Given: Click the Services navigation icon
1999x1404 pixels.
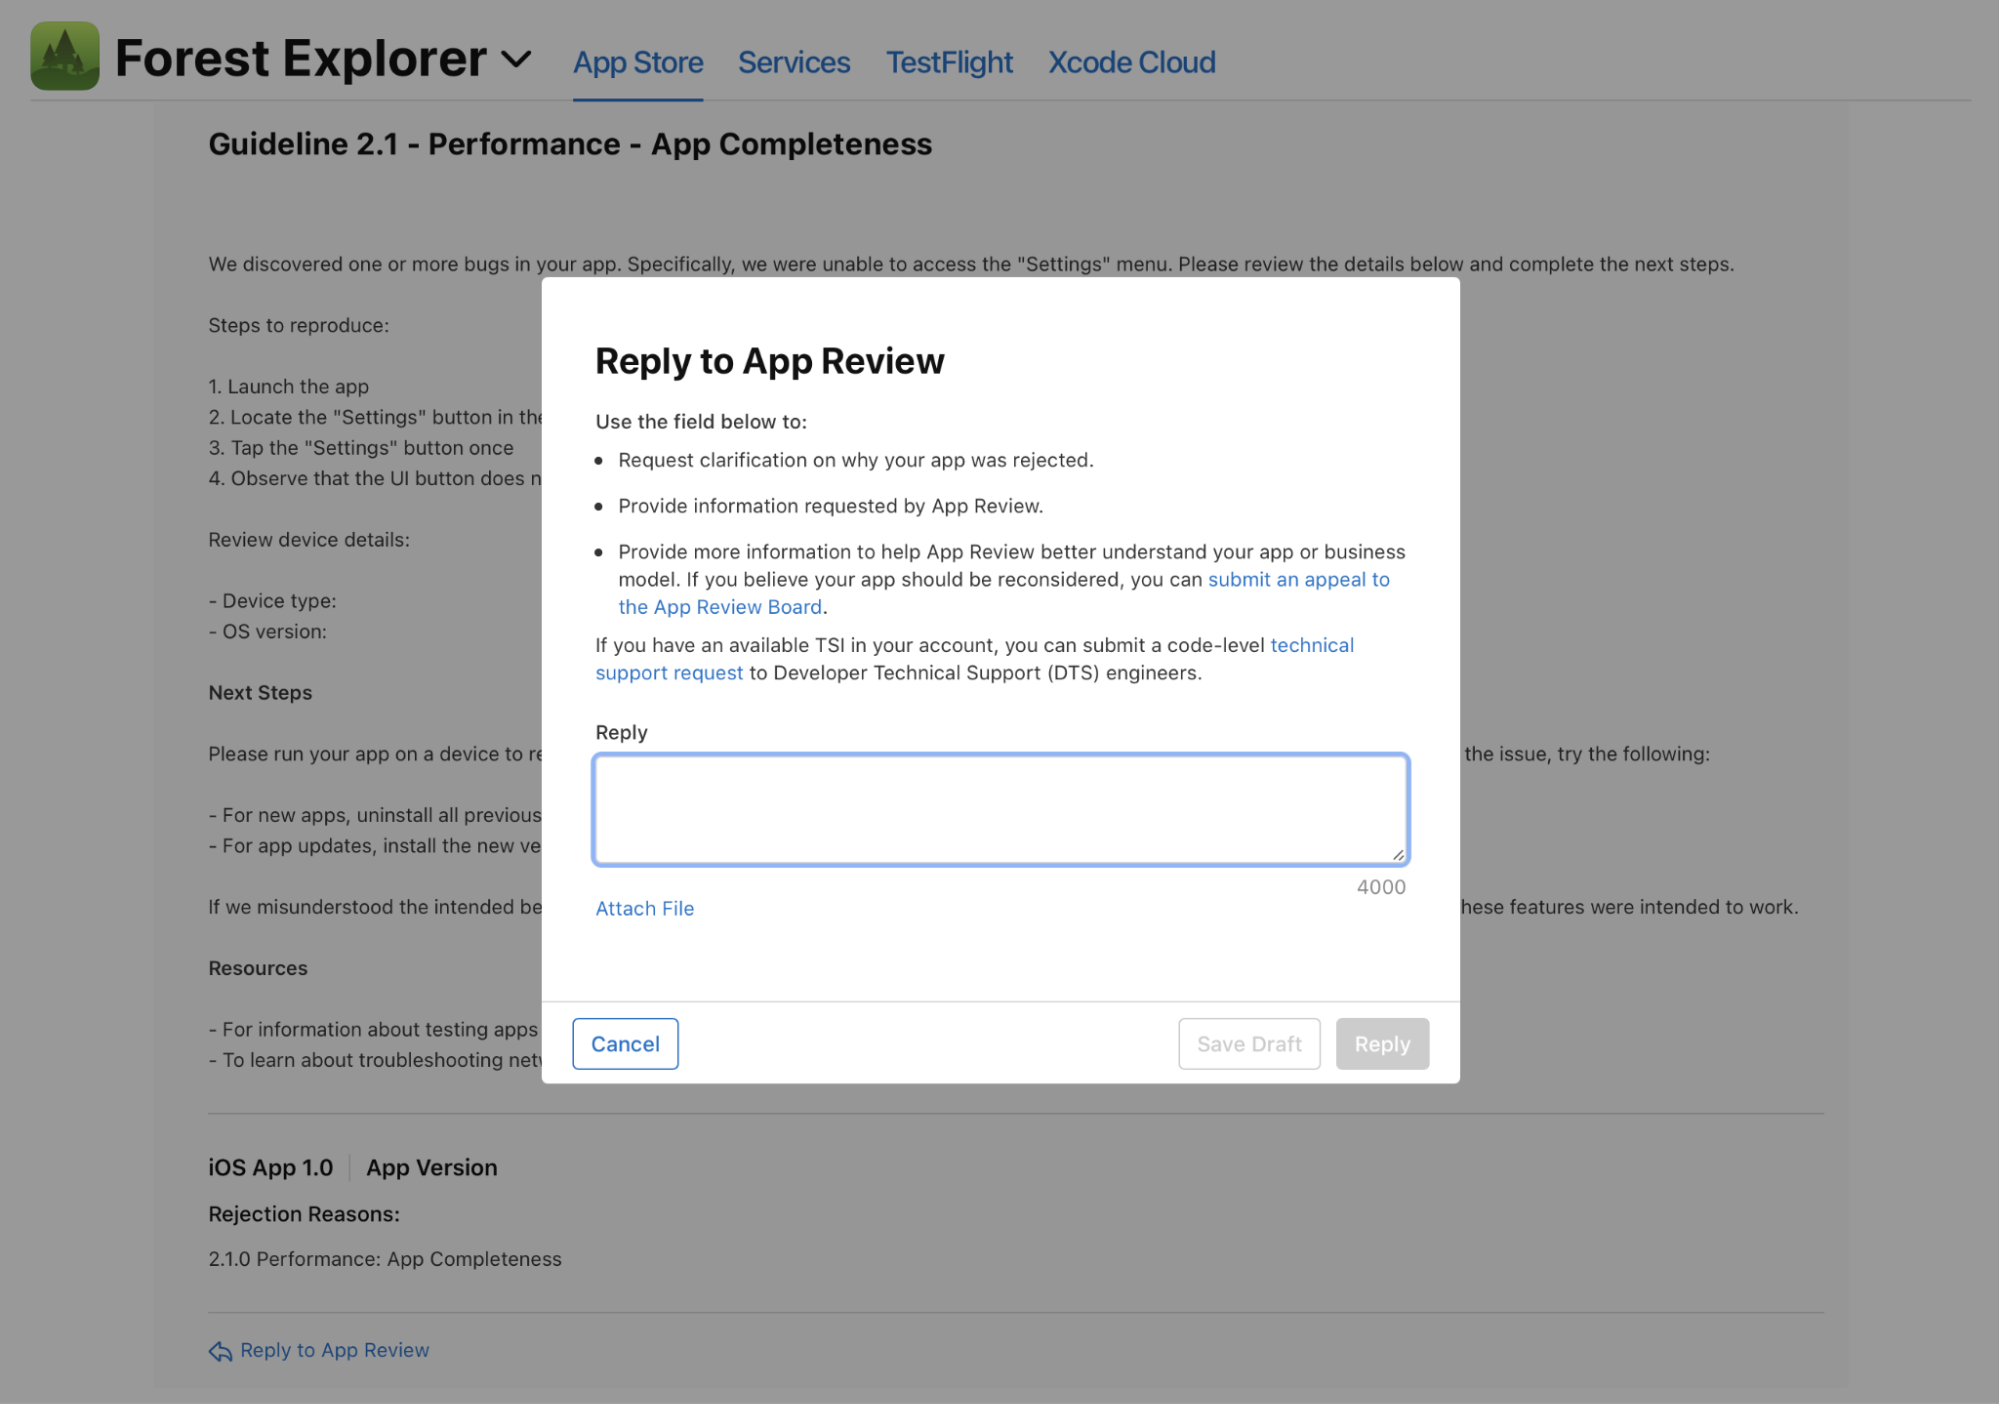Looking at the screenshot, I should pos(793,62).
